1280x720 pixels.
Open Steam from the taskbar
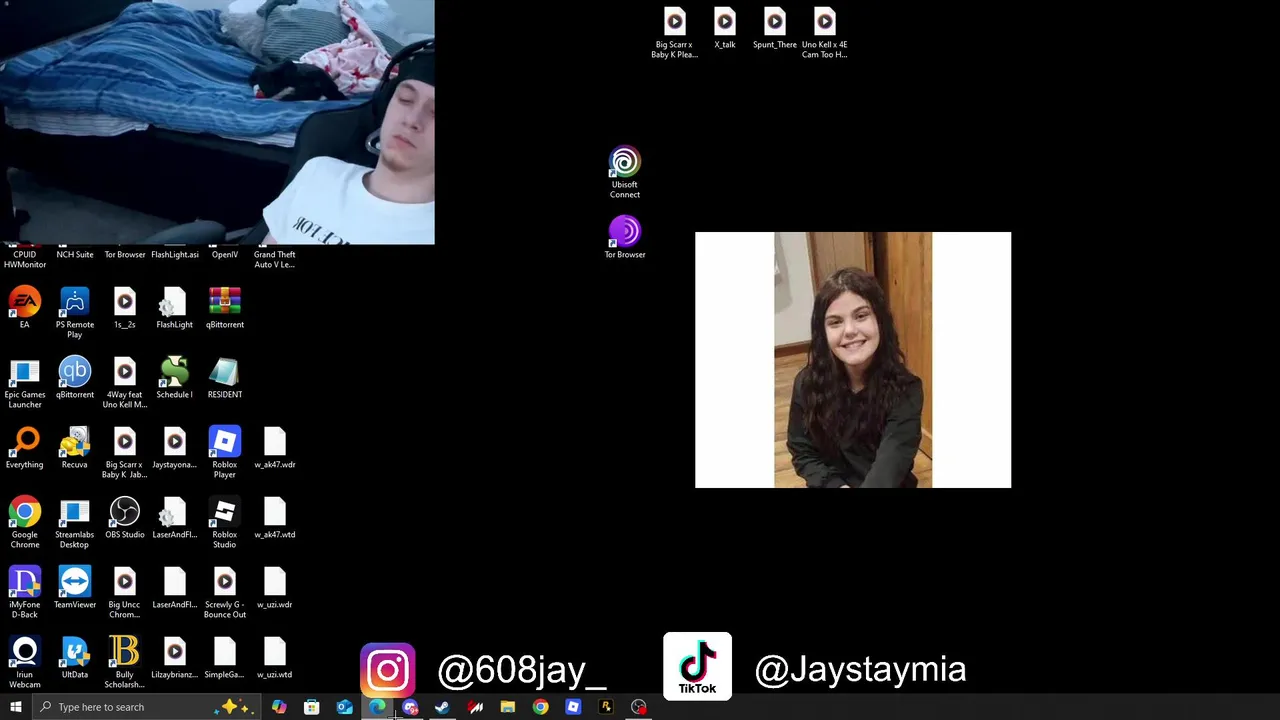point(442,707)
